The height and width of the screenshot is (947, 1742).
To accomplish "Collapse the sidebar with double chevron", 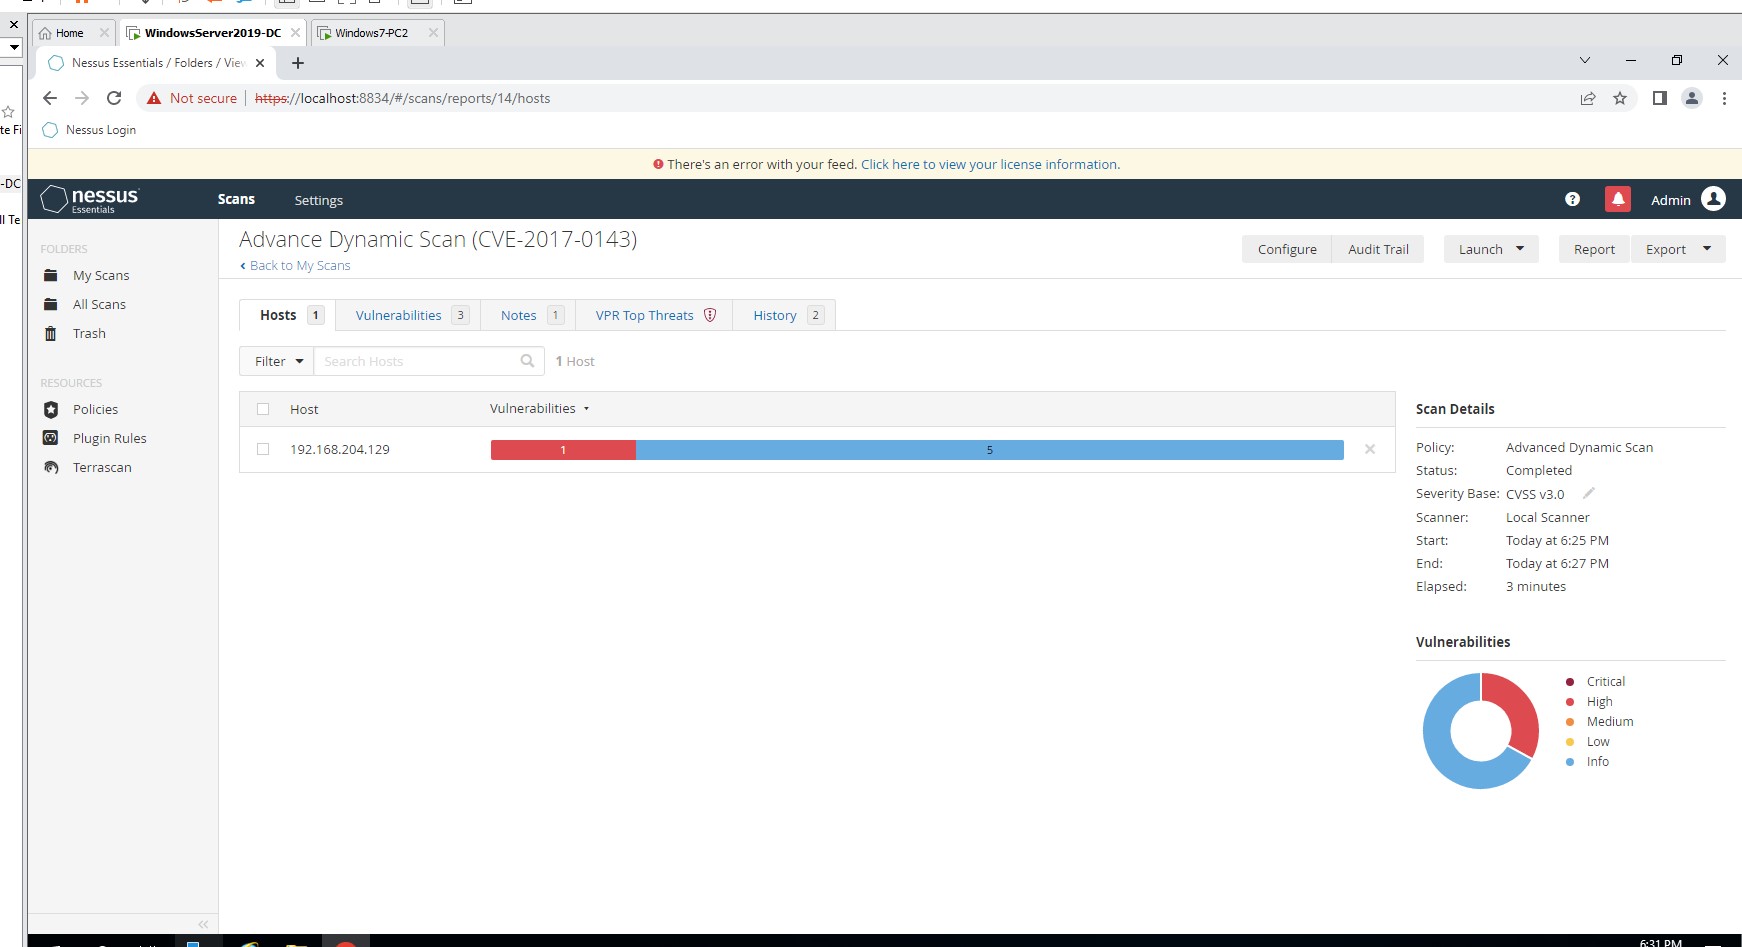I will (x=203, y=924).
